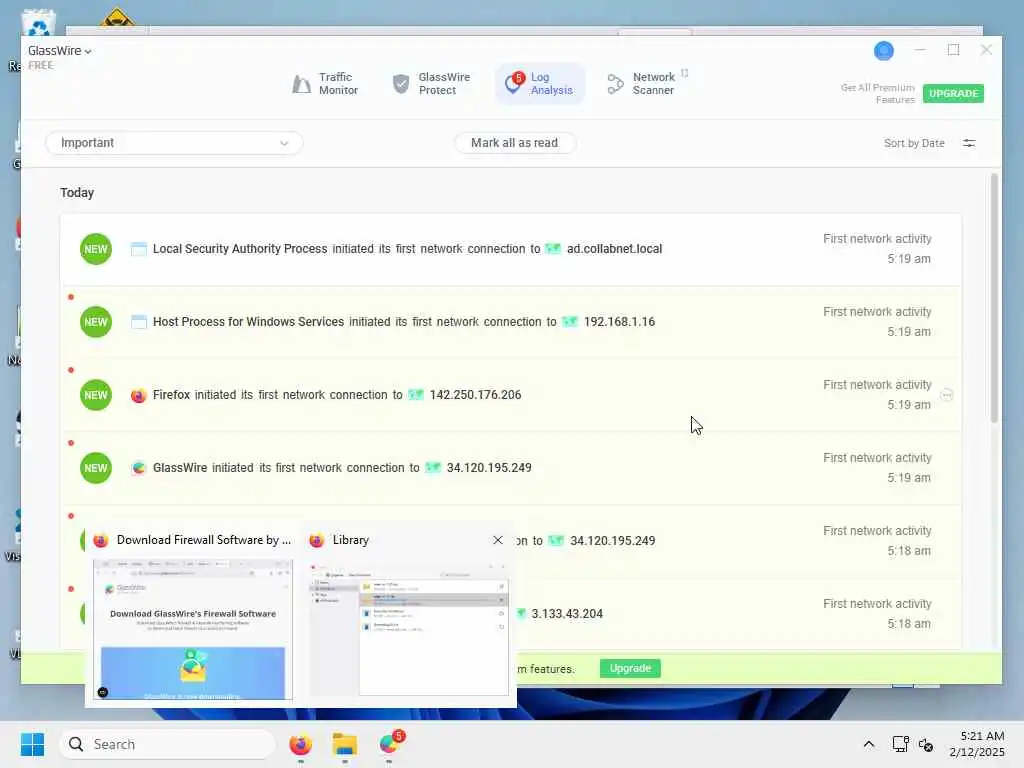Open Download Firefox Software window thumbnail
This screenshot has height=768, width=1024.
(x=193, y=630)
